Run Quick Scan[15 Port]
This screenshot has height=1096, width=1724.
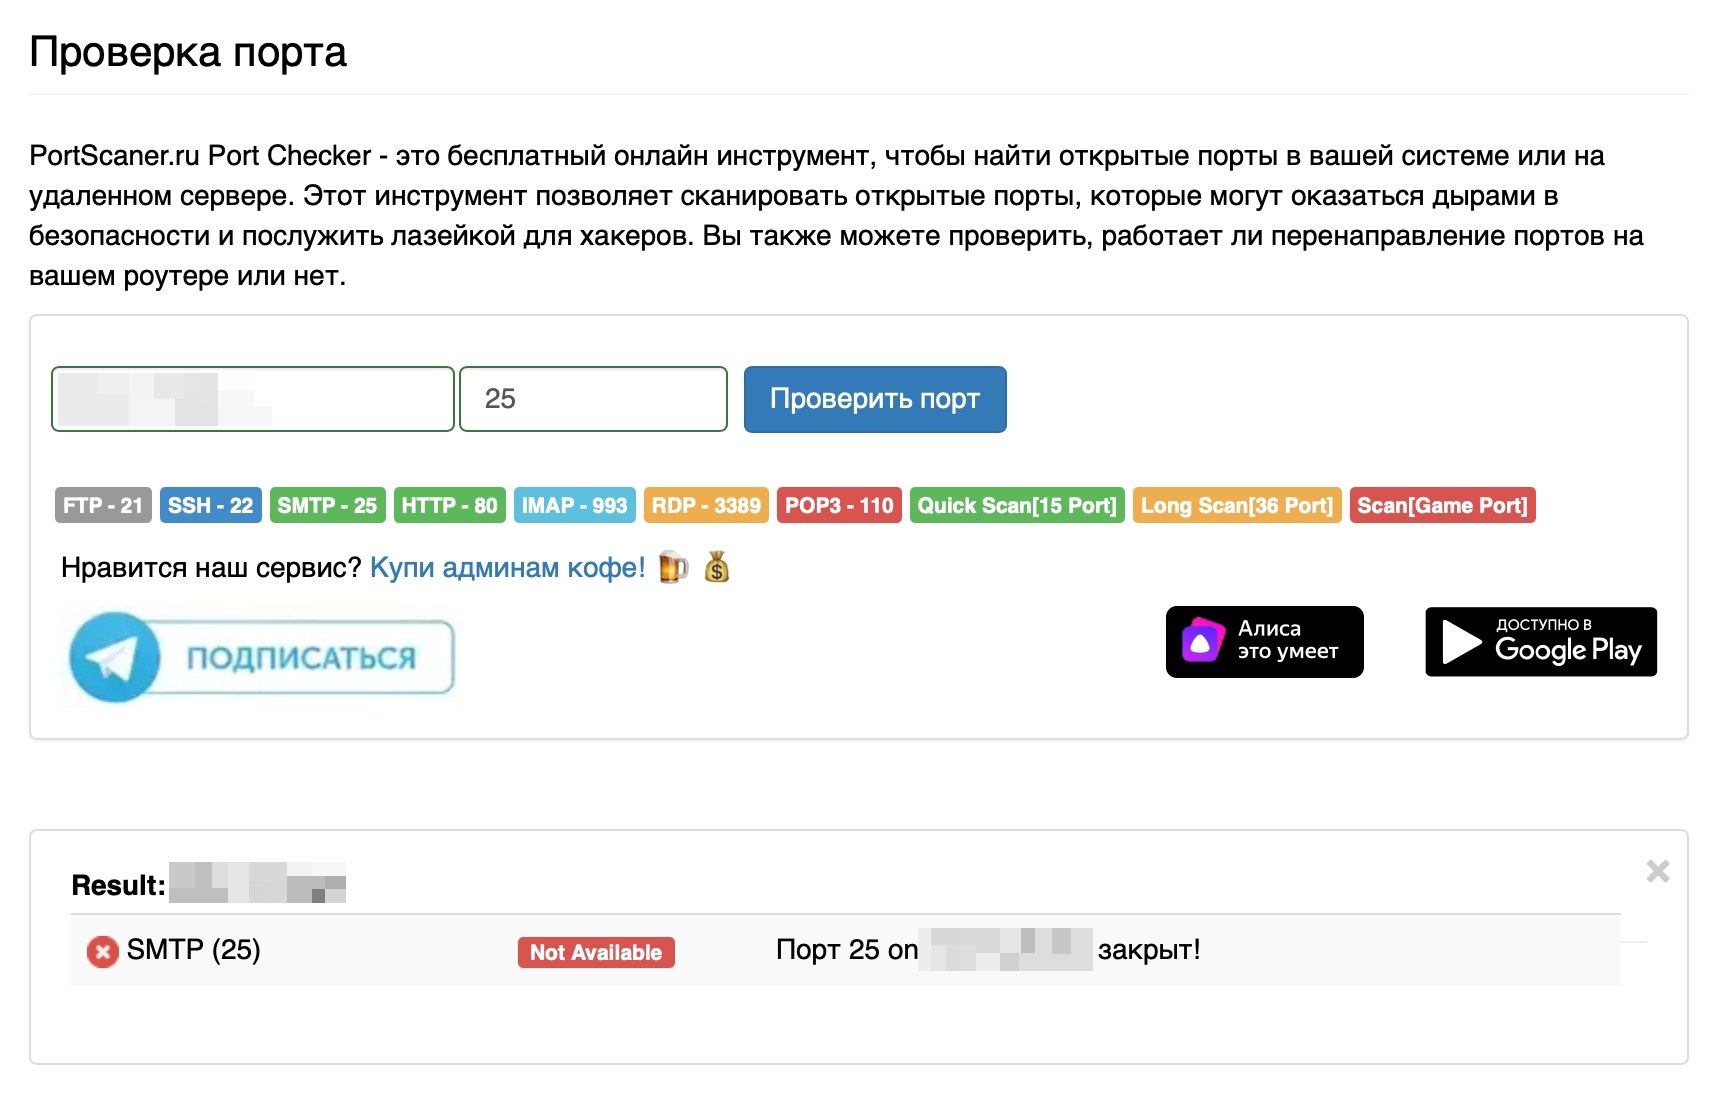coord(1016,506)
